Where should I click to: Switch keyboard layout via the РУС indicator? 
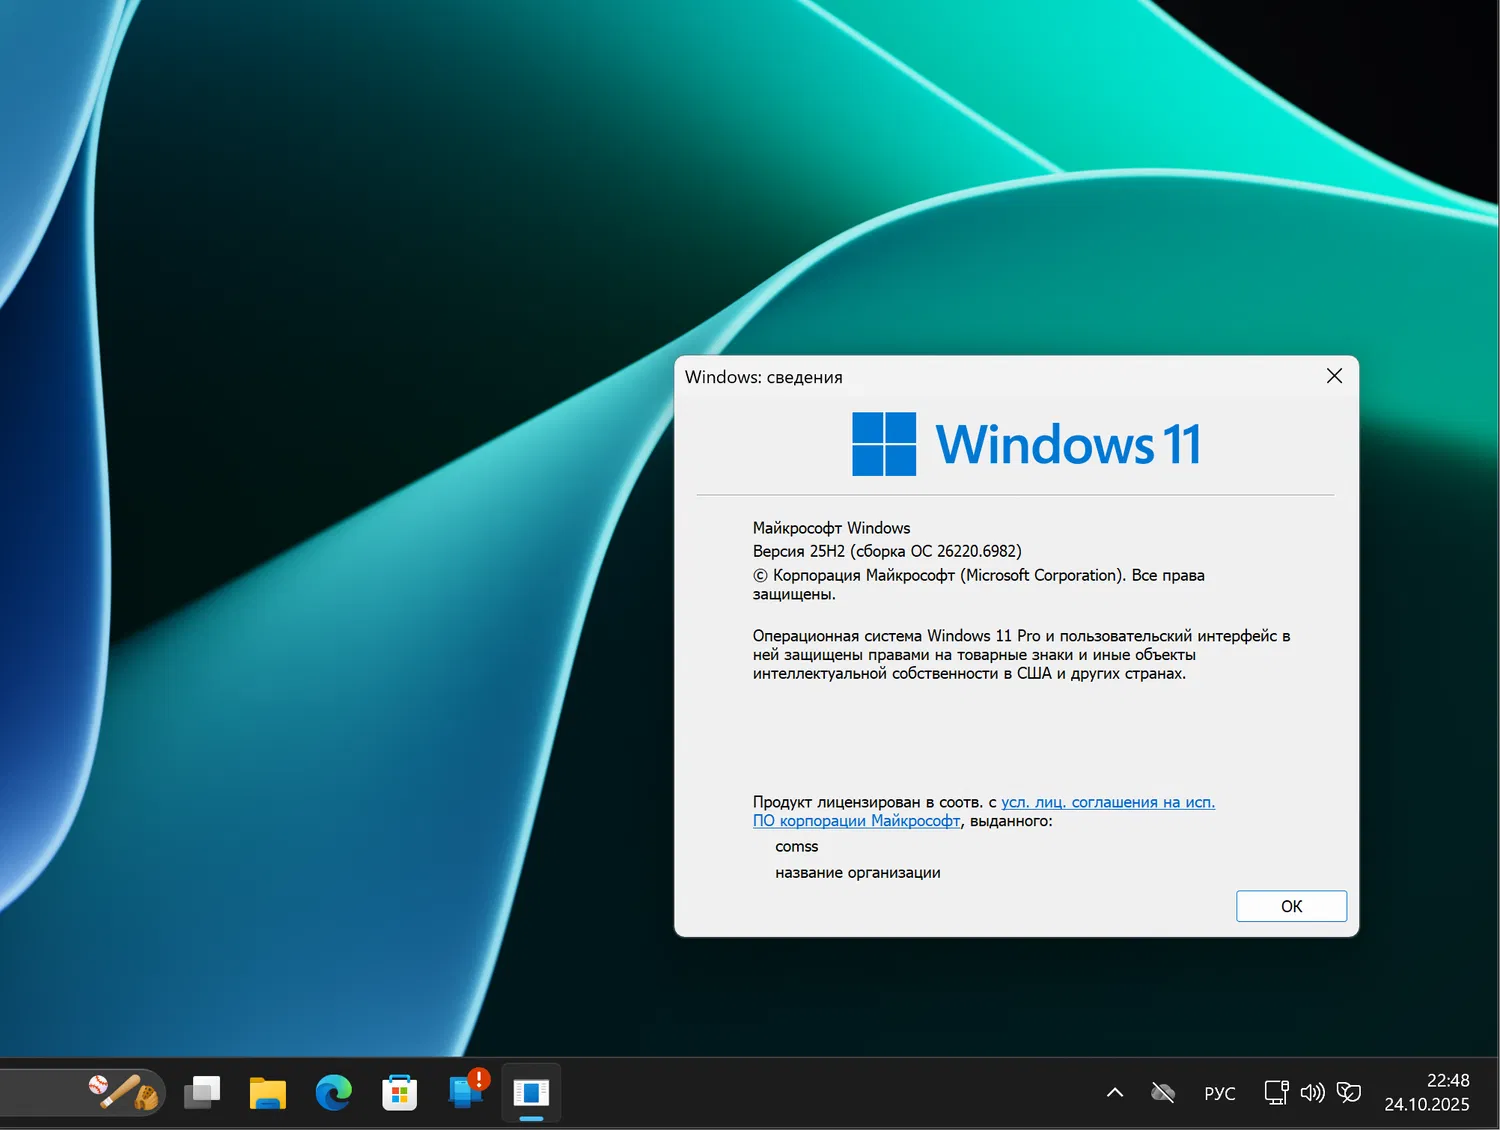pyautogui.click(x=1220, y=1093)
